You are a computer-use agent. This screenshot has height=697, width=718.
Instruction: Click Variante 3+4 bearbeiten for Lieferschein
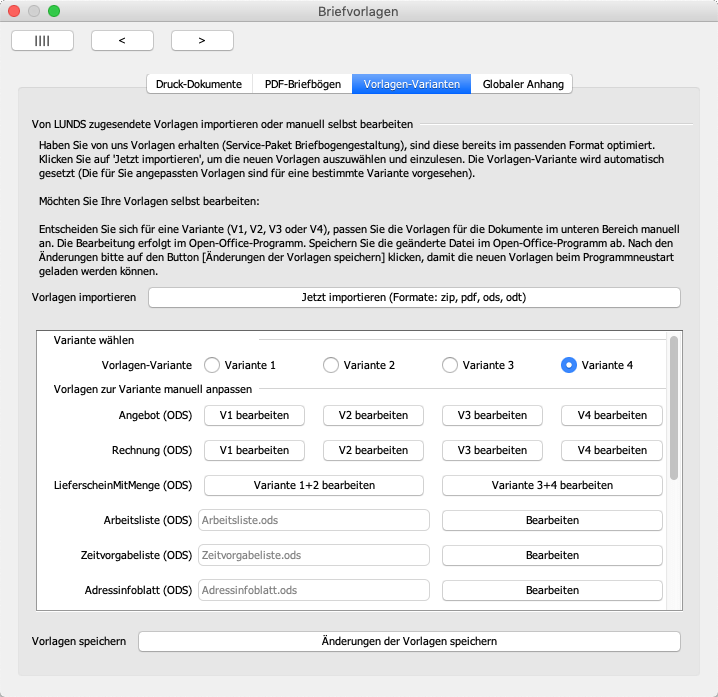click(x=552, y=485)
